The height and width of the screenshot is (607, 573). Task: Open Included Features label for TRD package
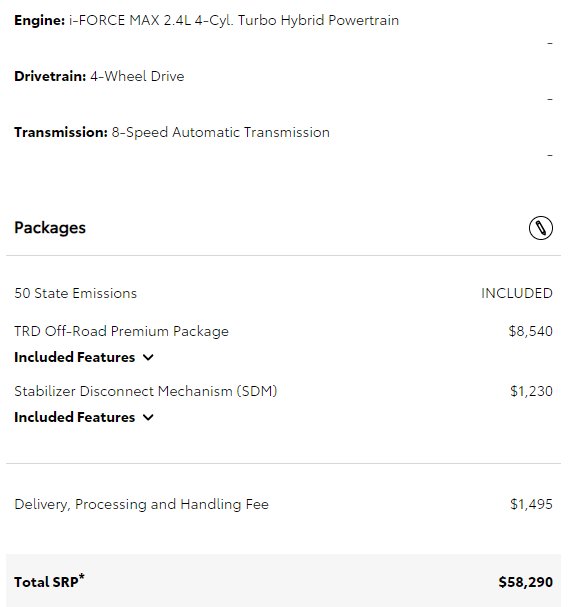tap(75, 357)
